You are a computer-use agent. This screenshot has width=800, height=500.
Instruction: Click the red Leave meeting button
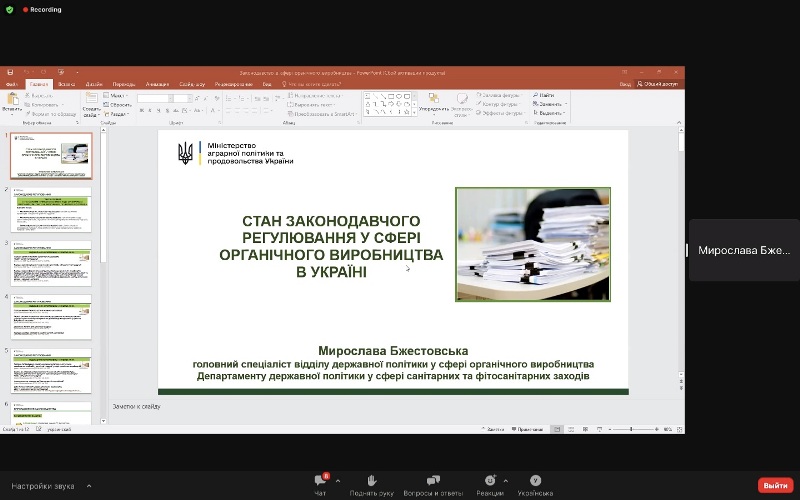[775, 485]
